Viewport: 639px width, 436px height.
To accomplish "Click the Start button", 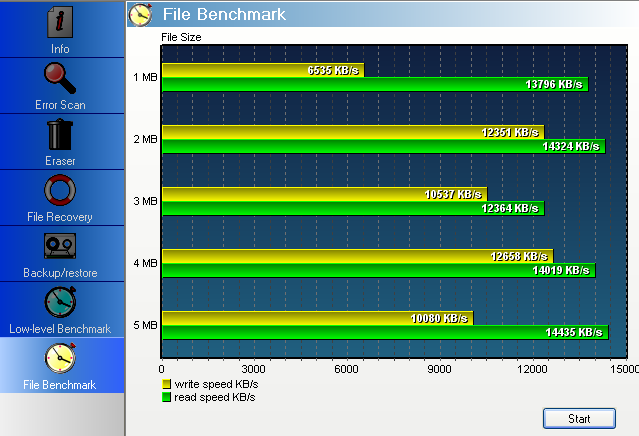I will pyautogui.click(x=579, y=418).
